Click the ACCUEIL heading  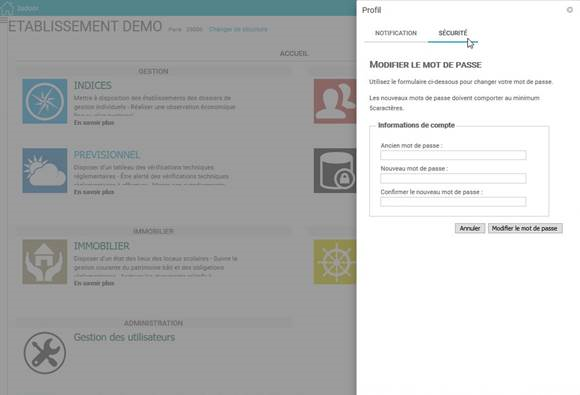coord(294,54)
